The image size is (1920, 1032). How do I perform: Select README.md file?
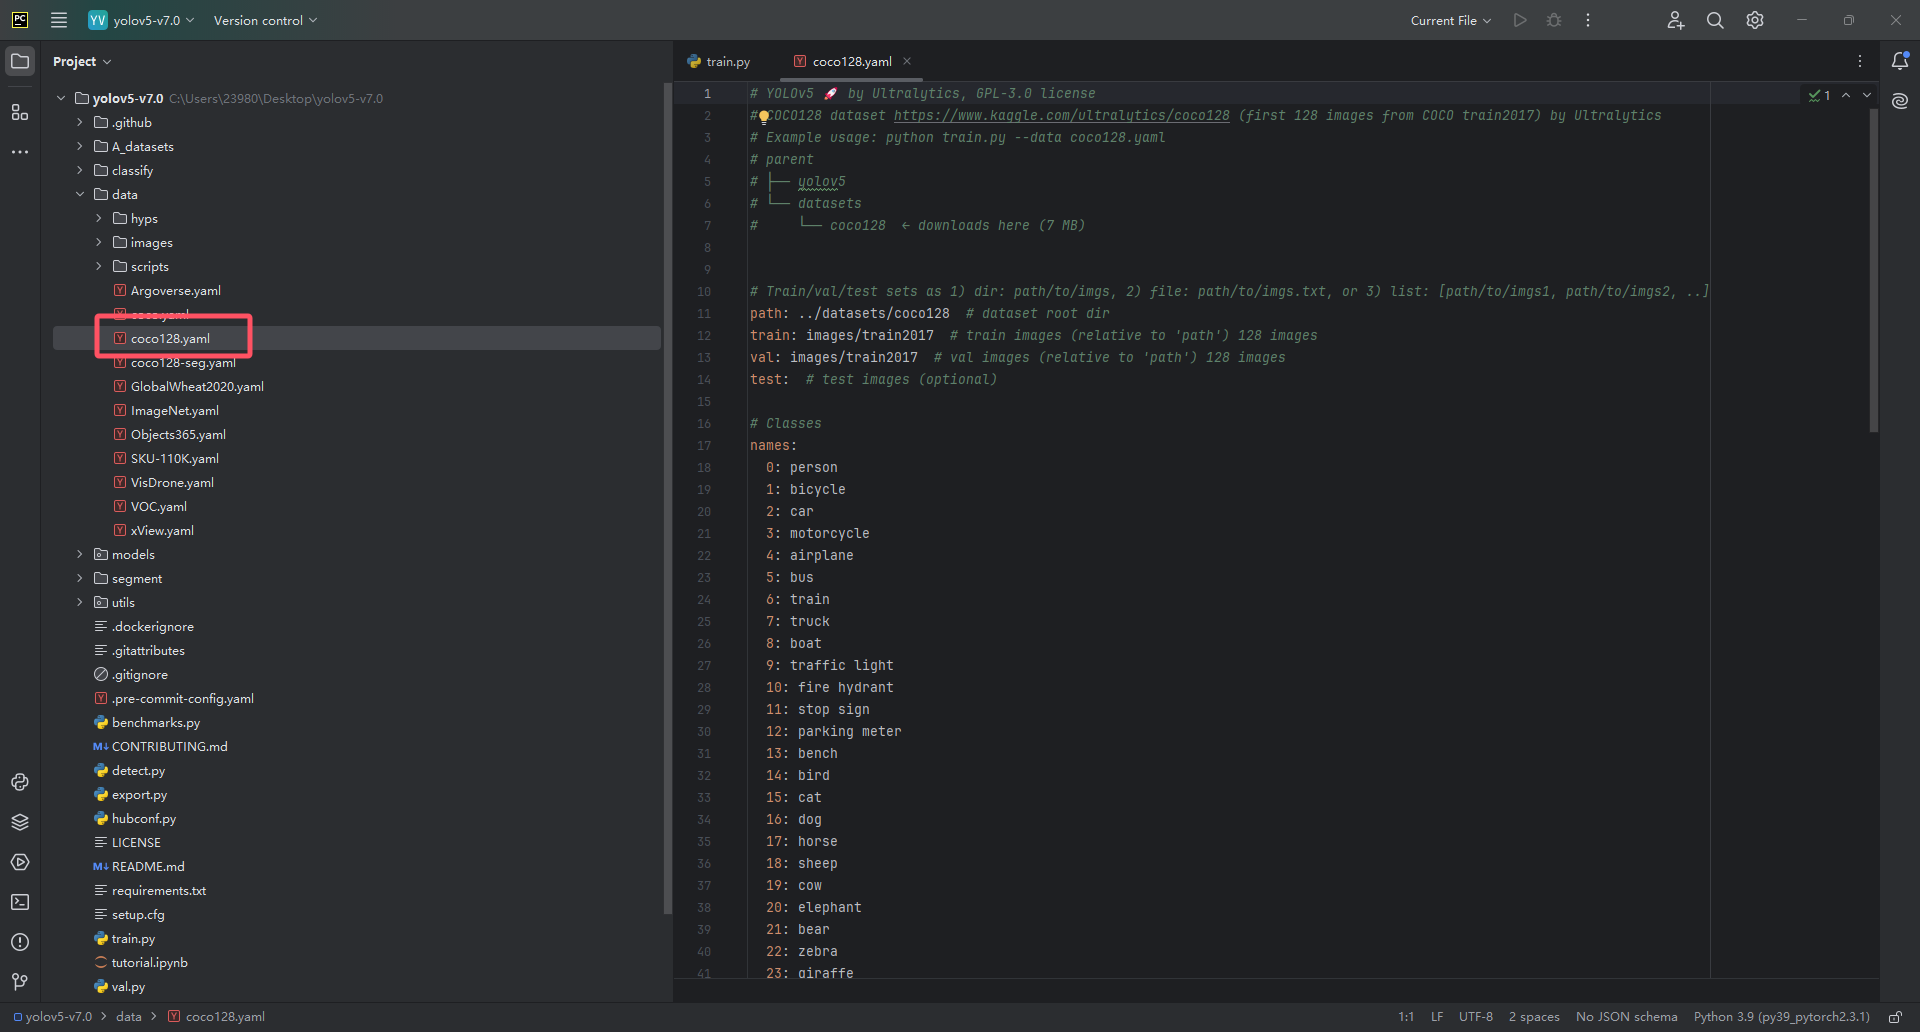148,866
